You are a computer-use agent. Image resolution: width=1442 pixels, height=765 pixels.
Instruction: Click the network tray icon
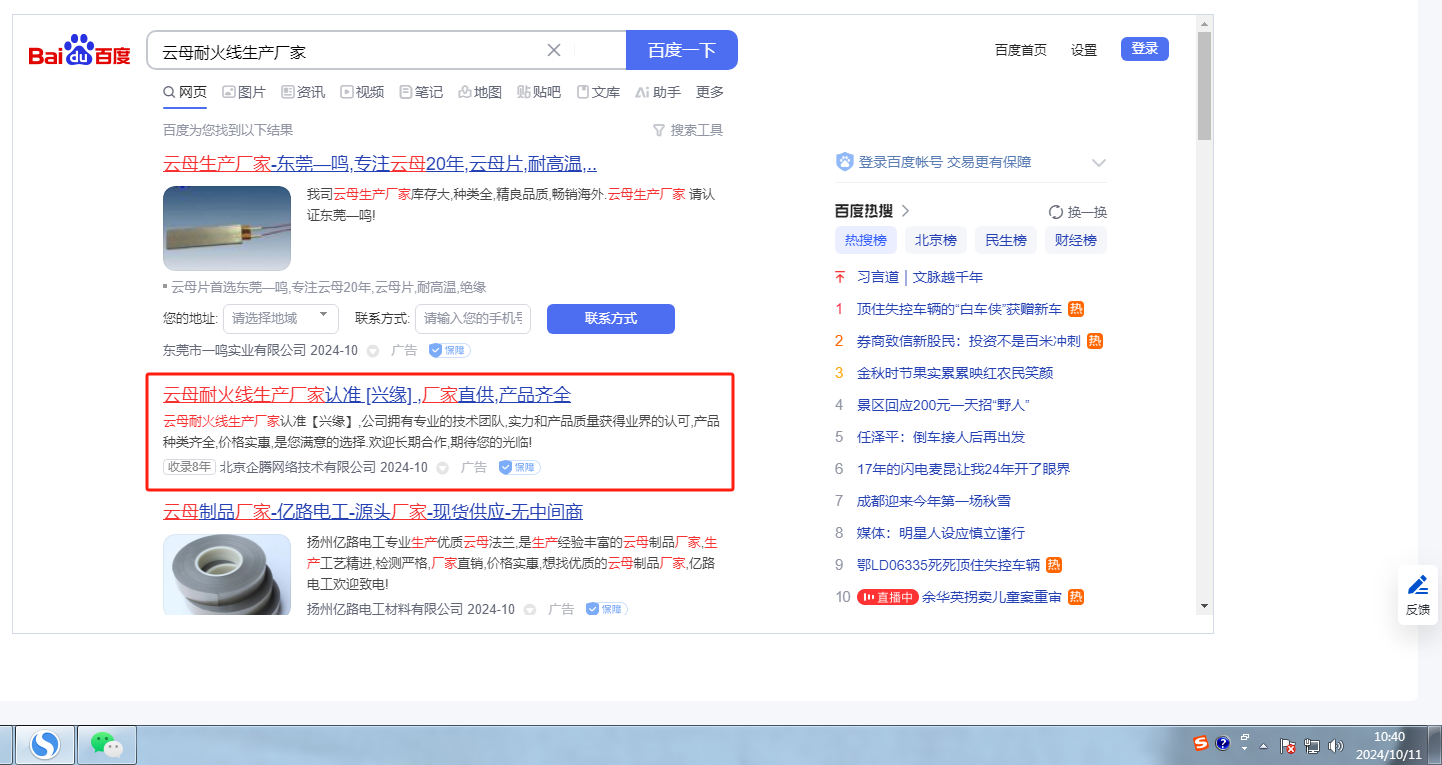[1312, 746]
